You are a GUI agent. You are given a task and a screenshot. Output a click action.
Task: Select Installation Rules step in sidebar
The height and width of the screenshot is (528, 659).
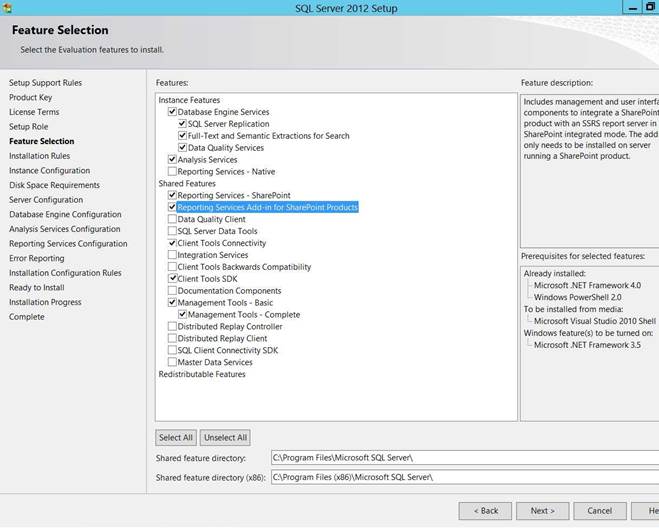[x=40, y=156]
